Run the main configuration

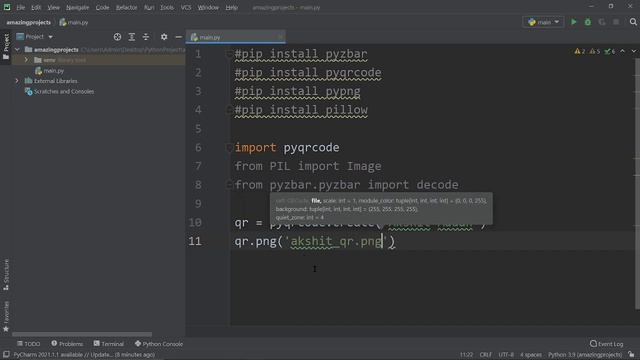(573, 22)
